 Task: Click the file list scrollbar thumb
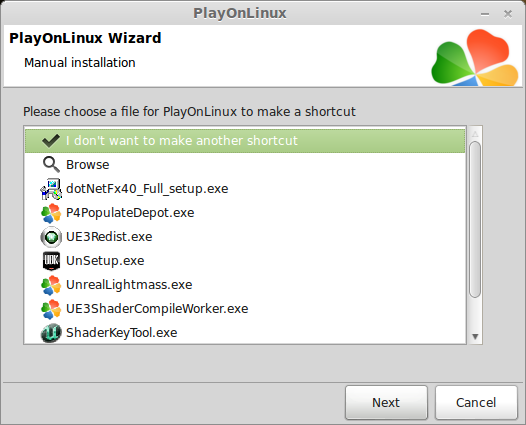[475, 220]
